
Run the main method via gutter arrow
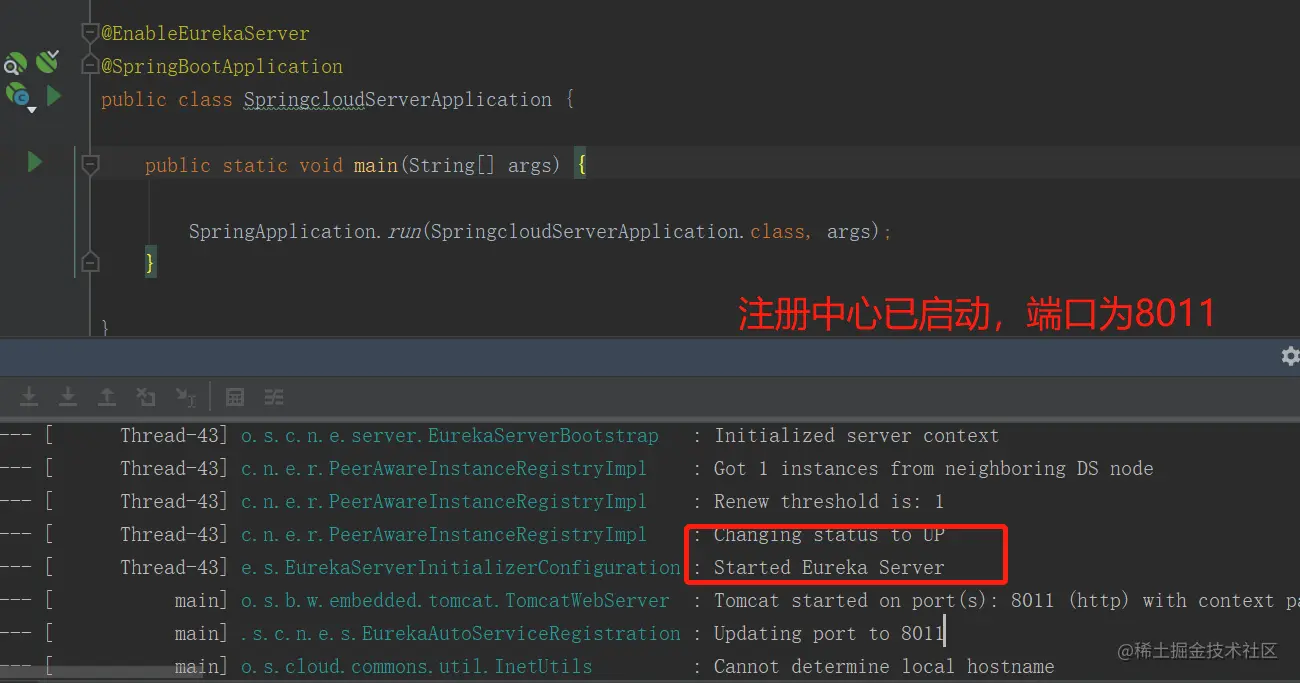click(34, 162)
